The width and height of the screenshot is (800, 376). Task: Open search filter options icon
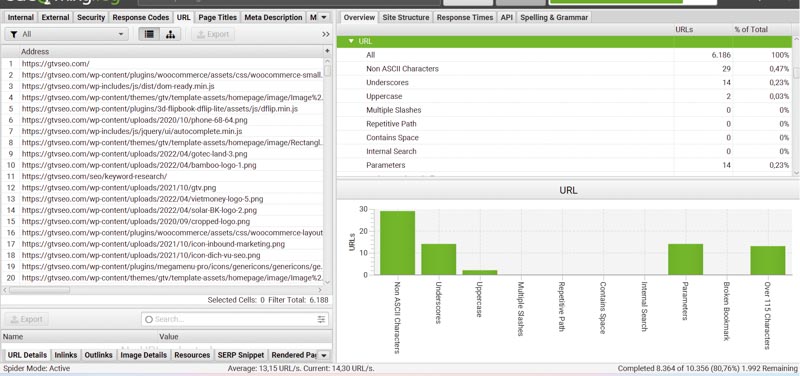(x=321, y=319)
